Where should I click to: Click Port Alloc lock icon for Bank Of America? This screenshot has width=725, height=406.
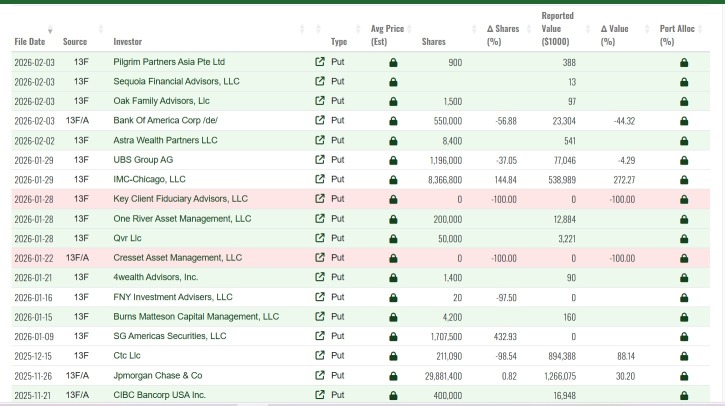coord(684,121)
